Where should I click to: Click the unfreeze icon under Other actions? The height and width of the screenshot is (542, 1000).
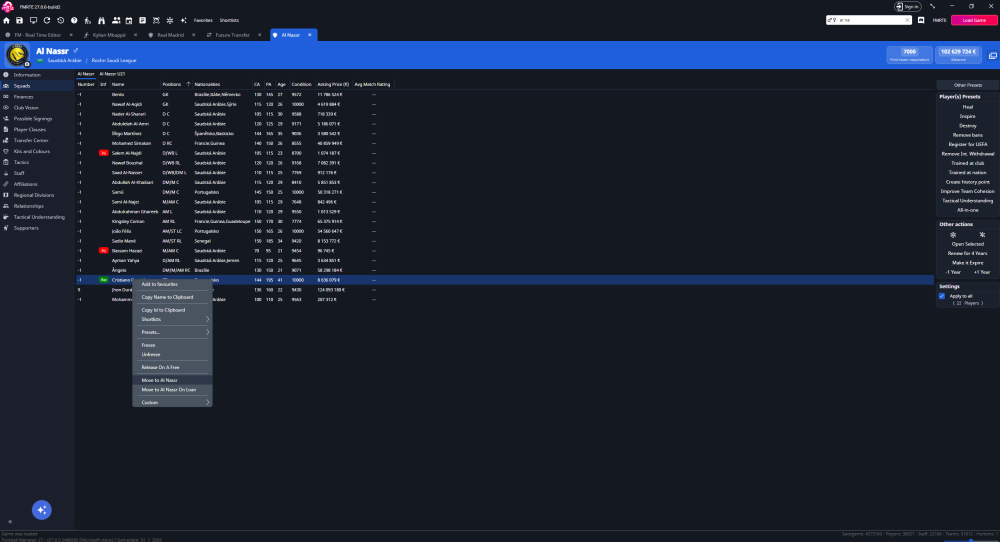[982, 235]
